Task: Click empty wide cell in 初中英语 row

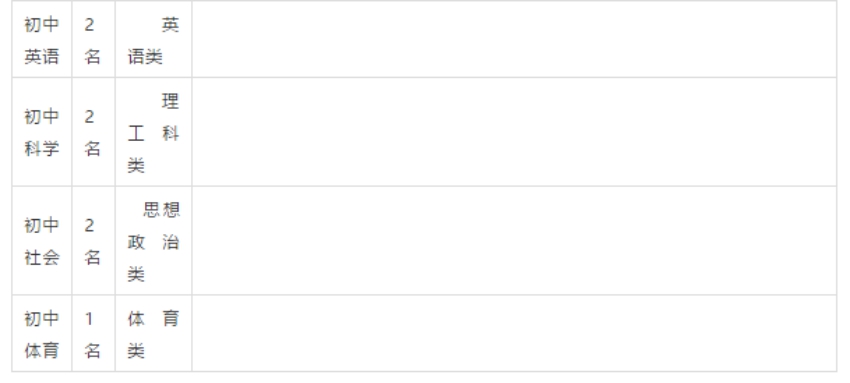Action: [x=514, y=40]
